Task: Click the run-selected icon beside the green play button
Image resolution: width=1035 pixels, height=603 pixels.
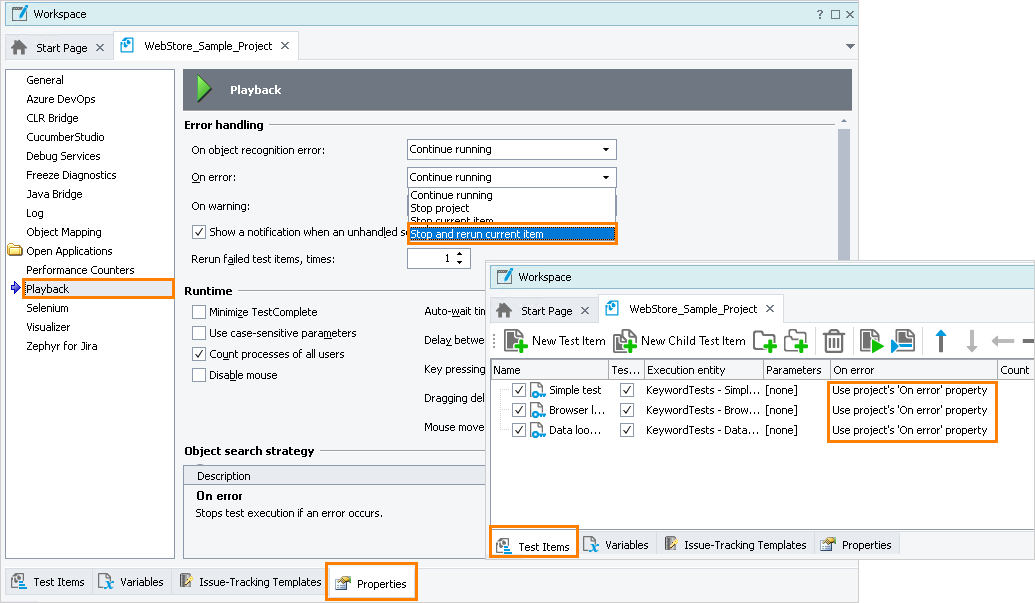Action: coord(902,341)
